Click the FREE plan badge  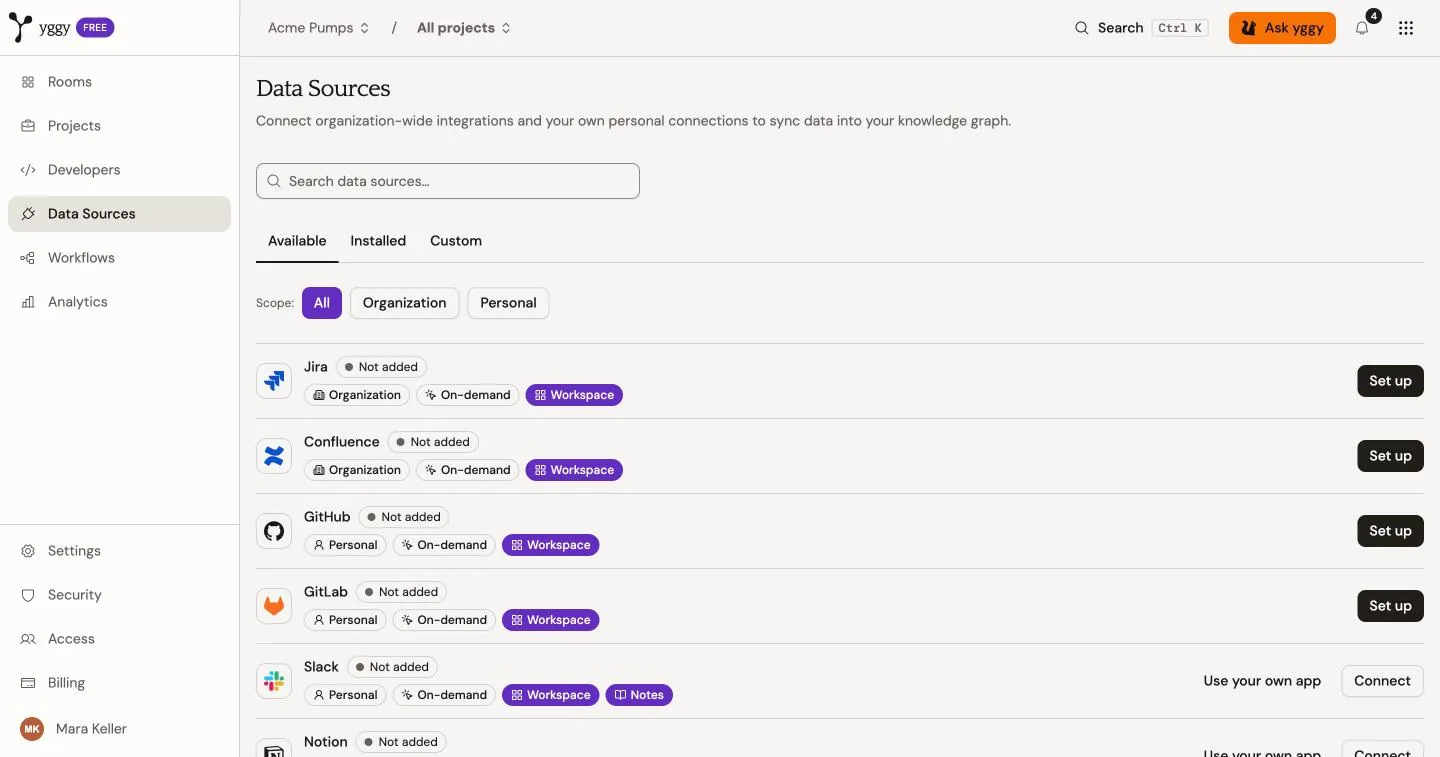95,28
